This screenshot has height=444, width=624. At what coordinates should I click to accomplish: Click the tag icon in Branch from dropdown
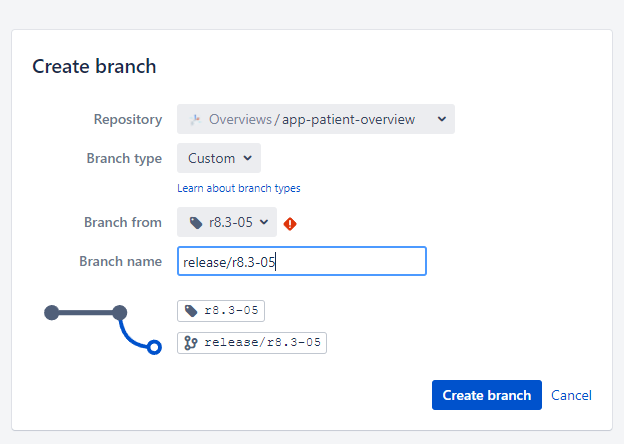click(x=196, y=222)
